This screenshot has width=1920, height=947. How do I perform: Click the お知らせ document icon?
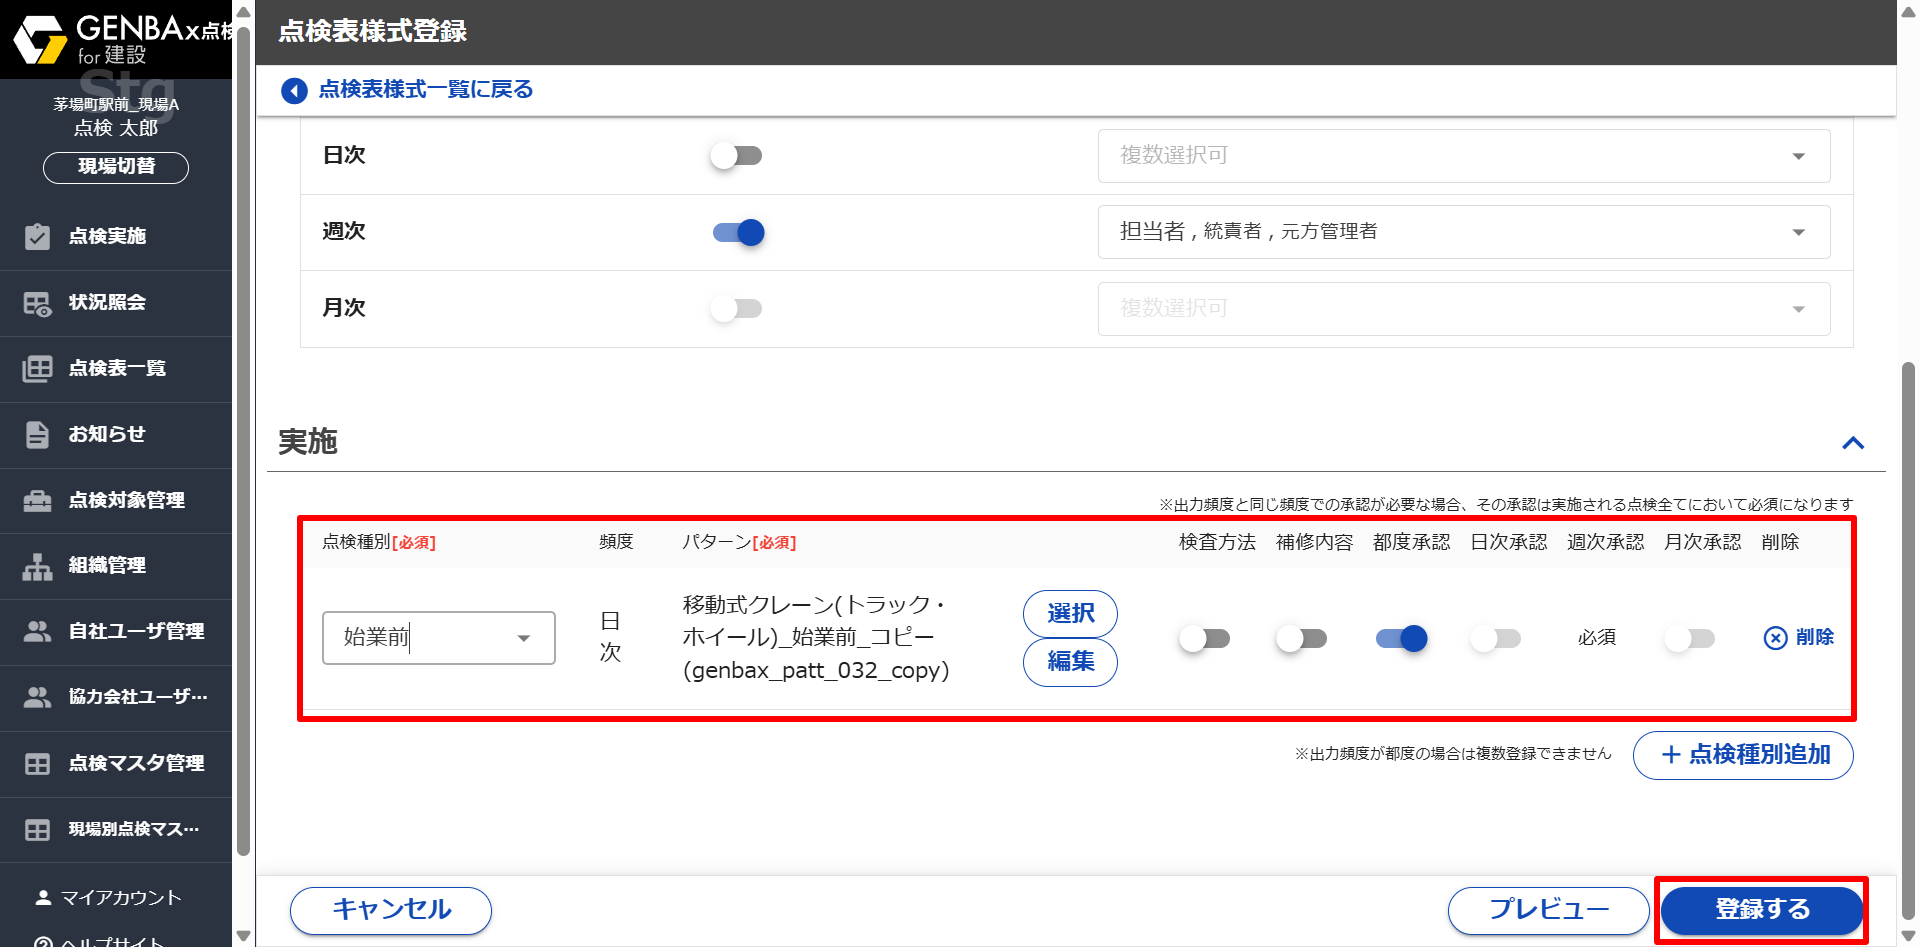(x=37, y=435)
